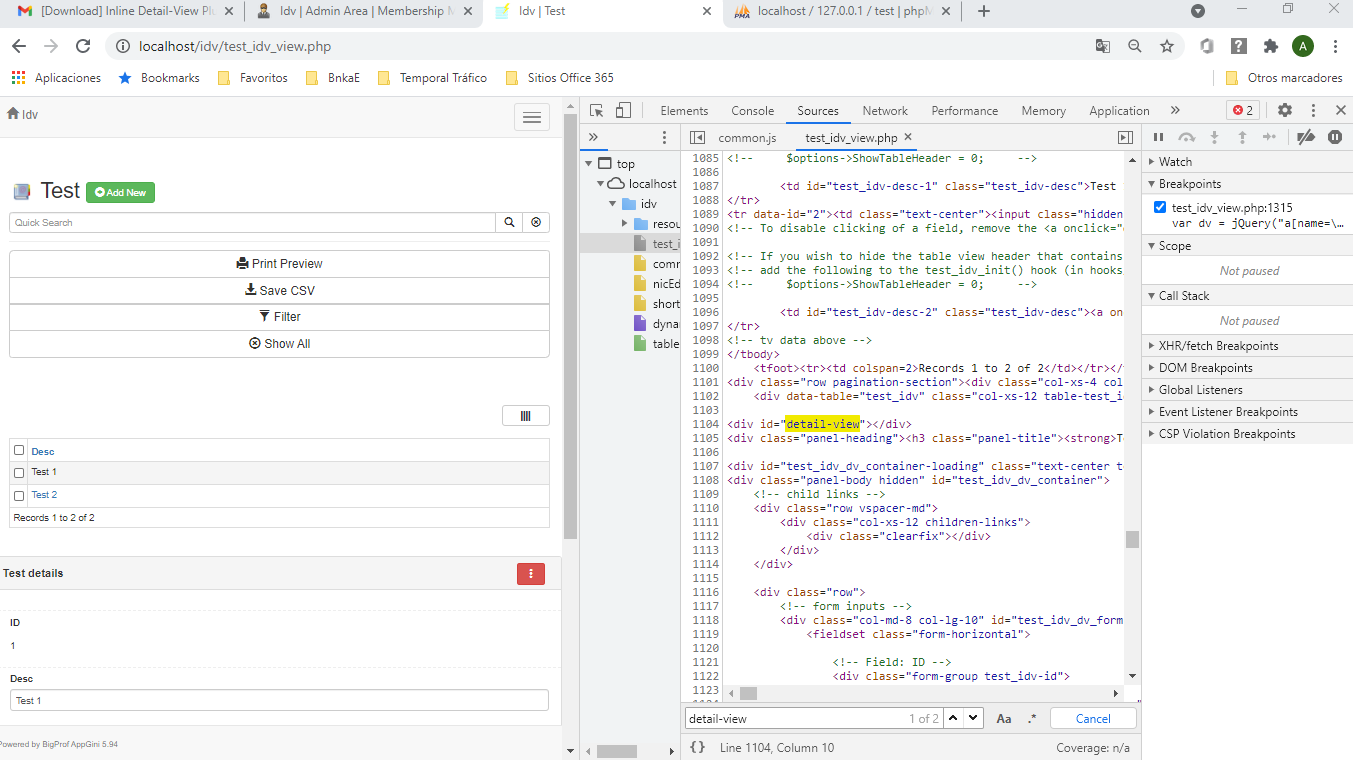Collapse the Scope section
The height and width of the screenshot is (760, 1353).
1247,245
